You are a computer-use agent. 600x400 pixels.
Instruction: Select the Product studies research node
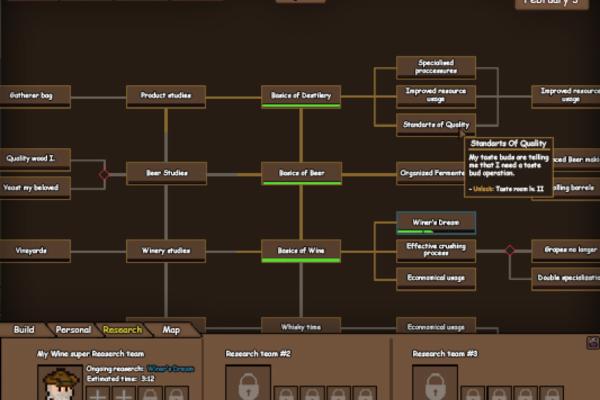coord(166,96)
